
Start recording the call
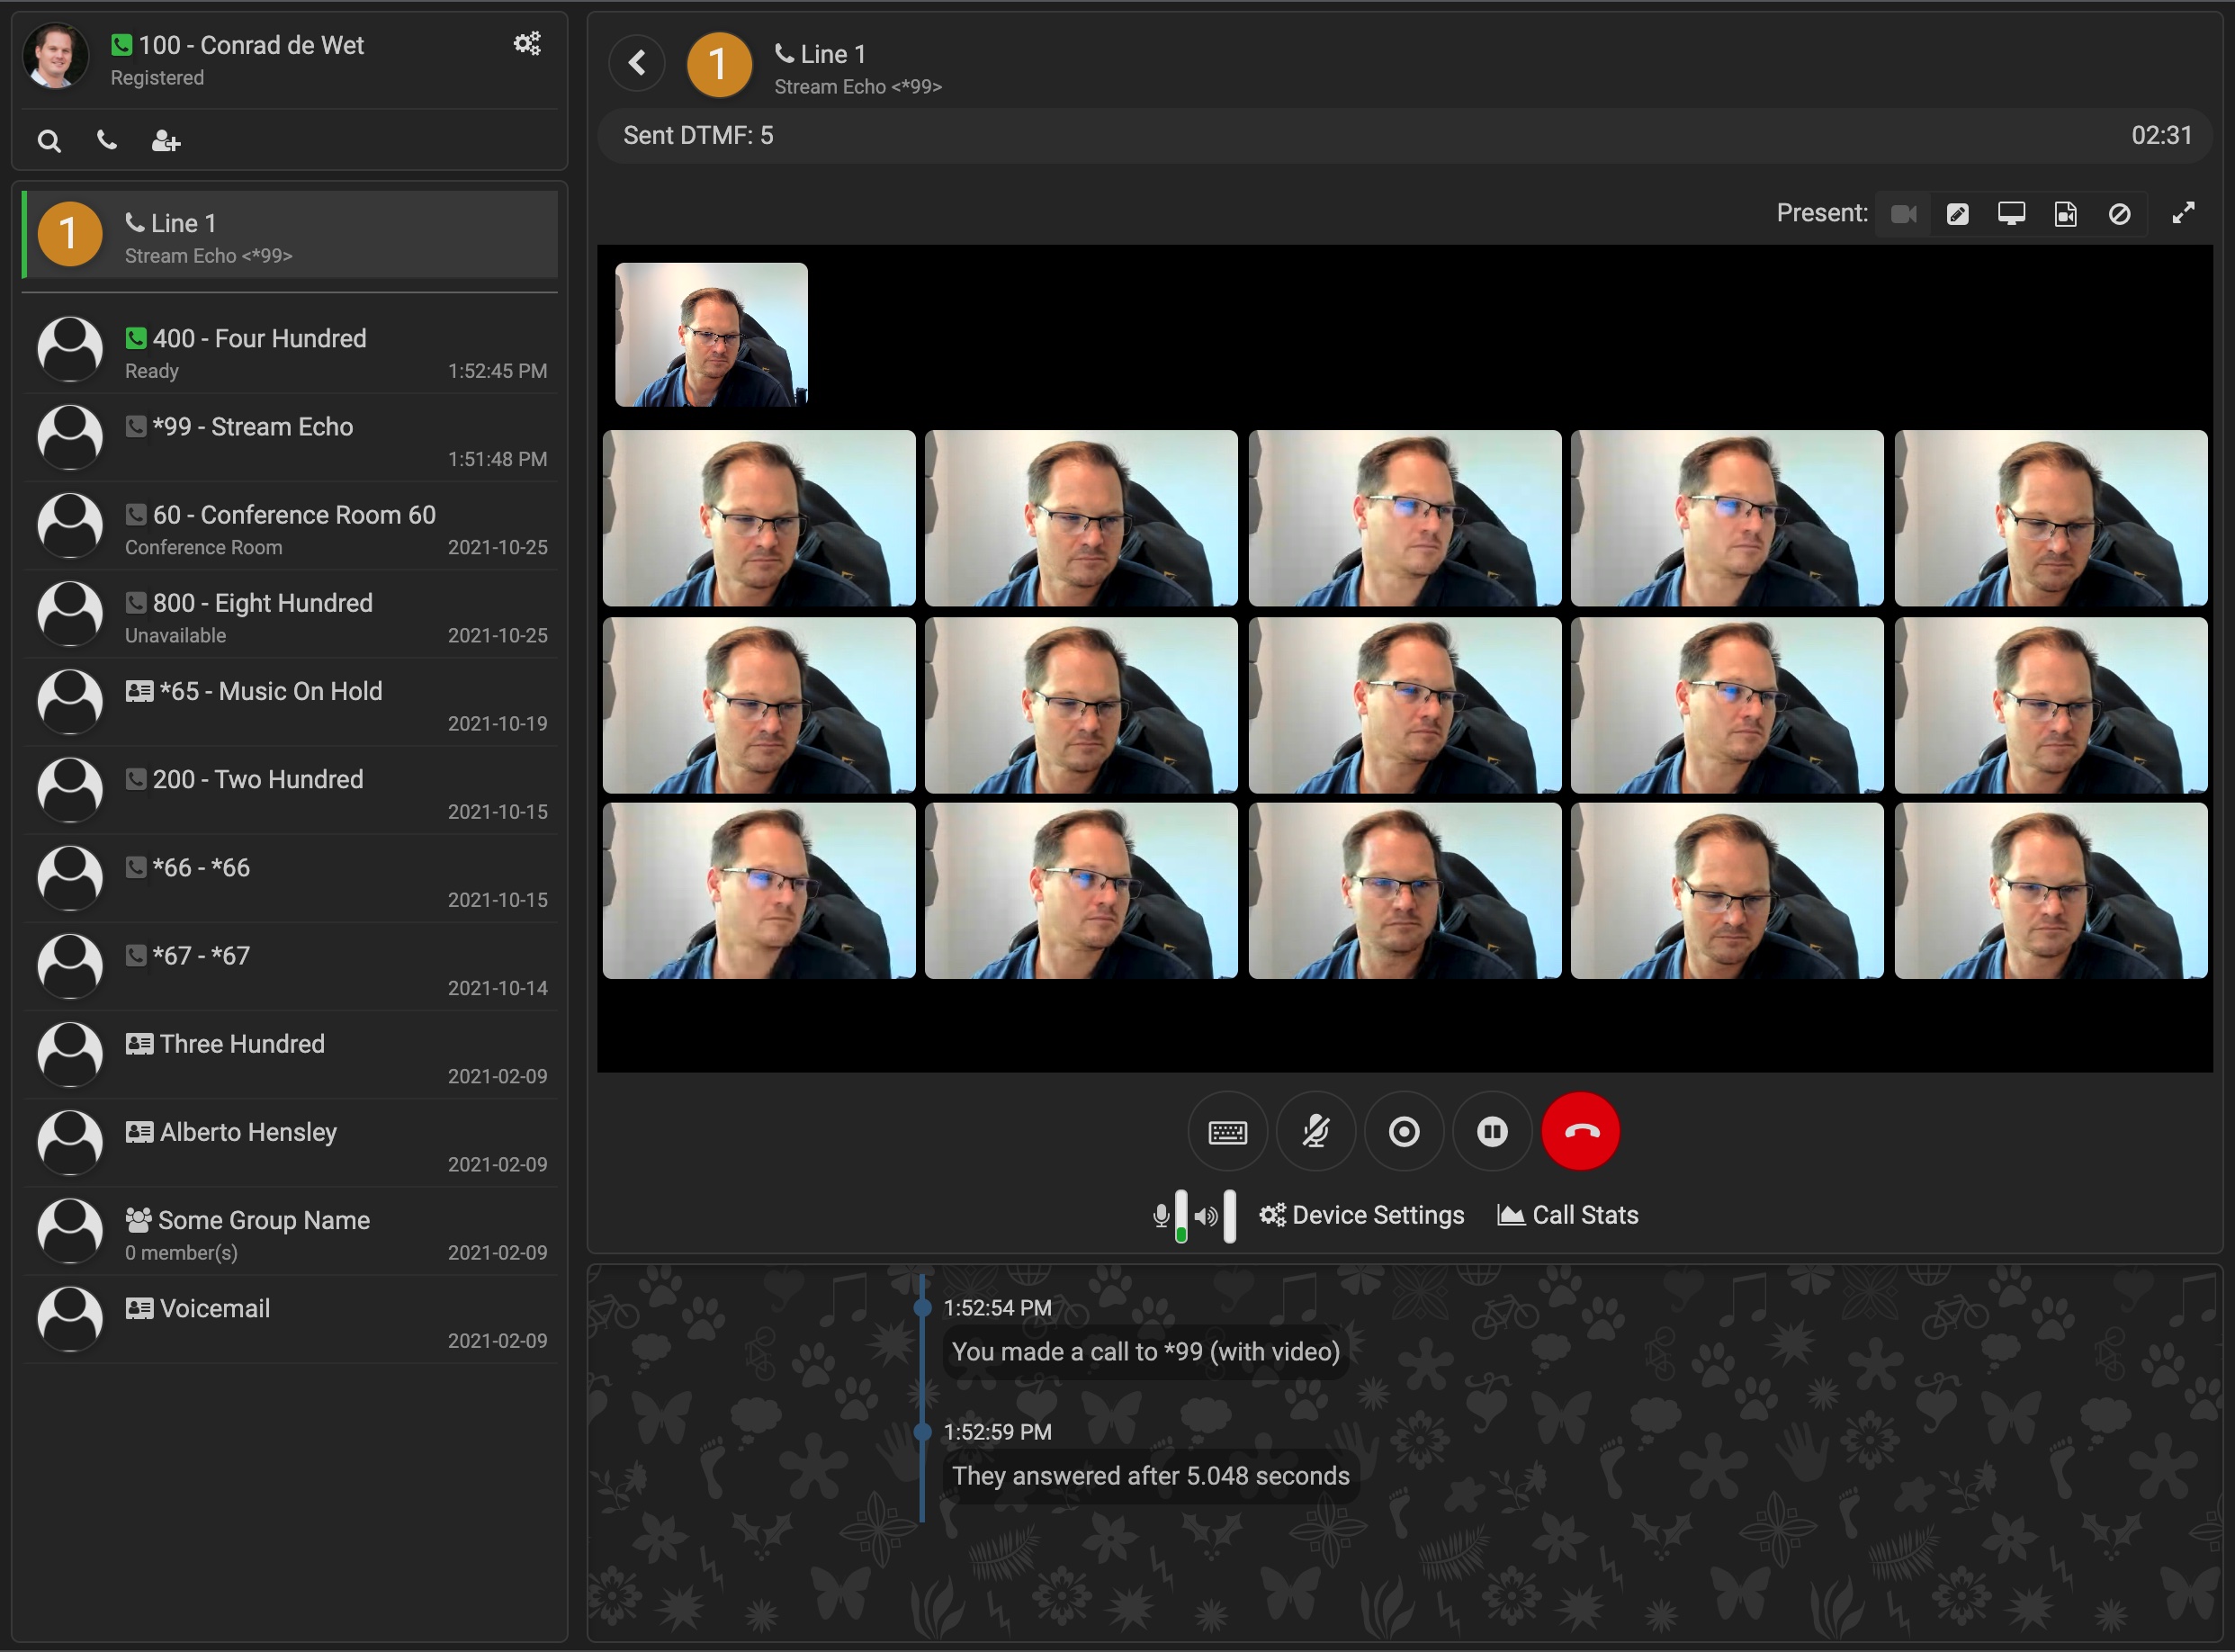[1403, 1131]
